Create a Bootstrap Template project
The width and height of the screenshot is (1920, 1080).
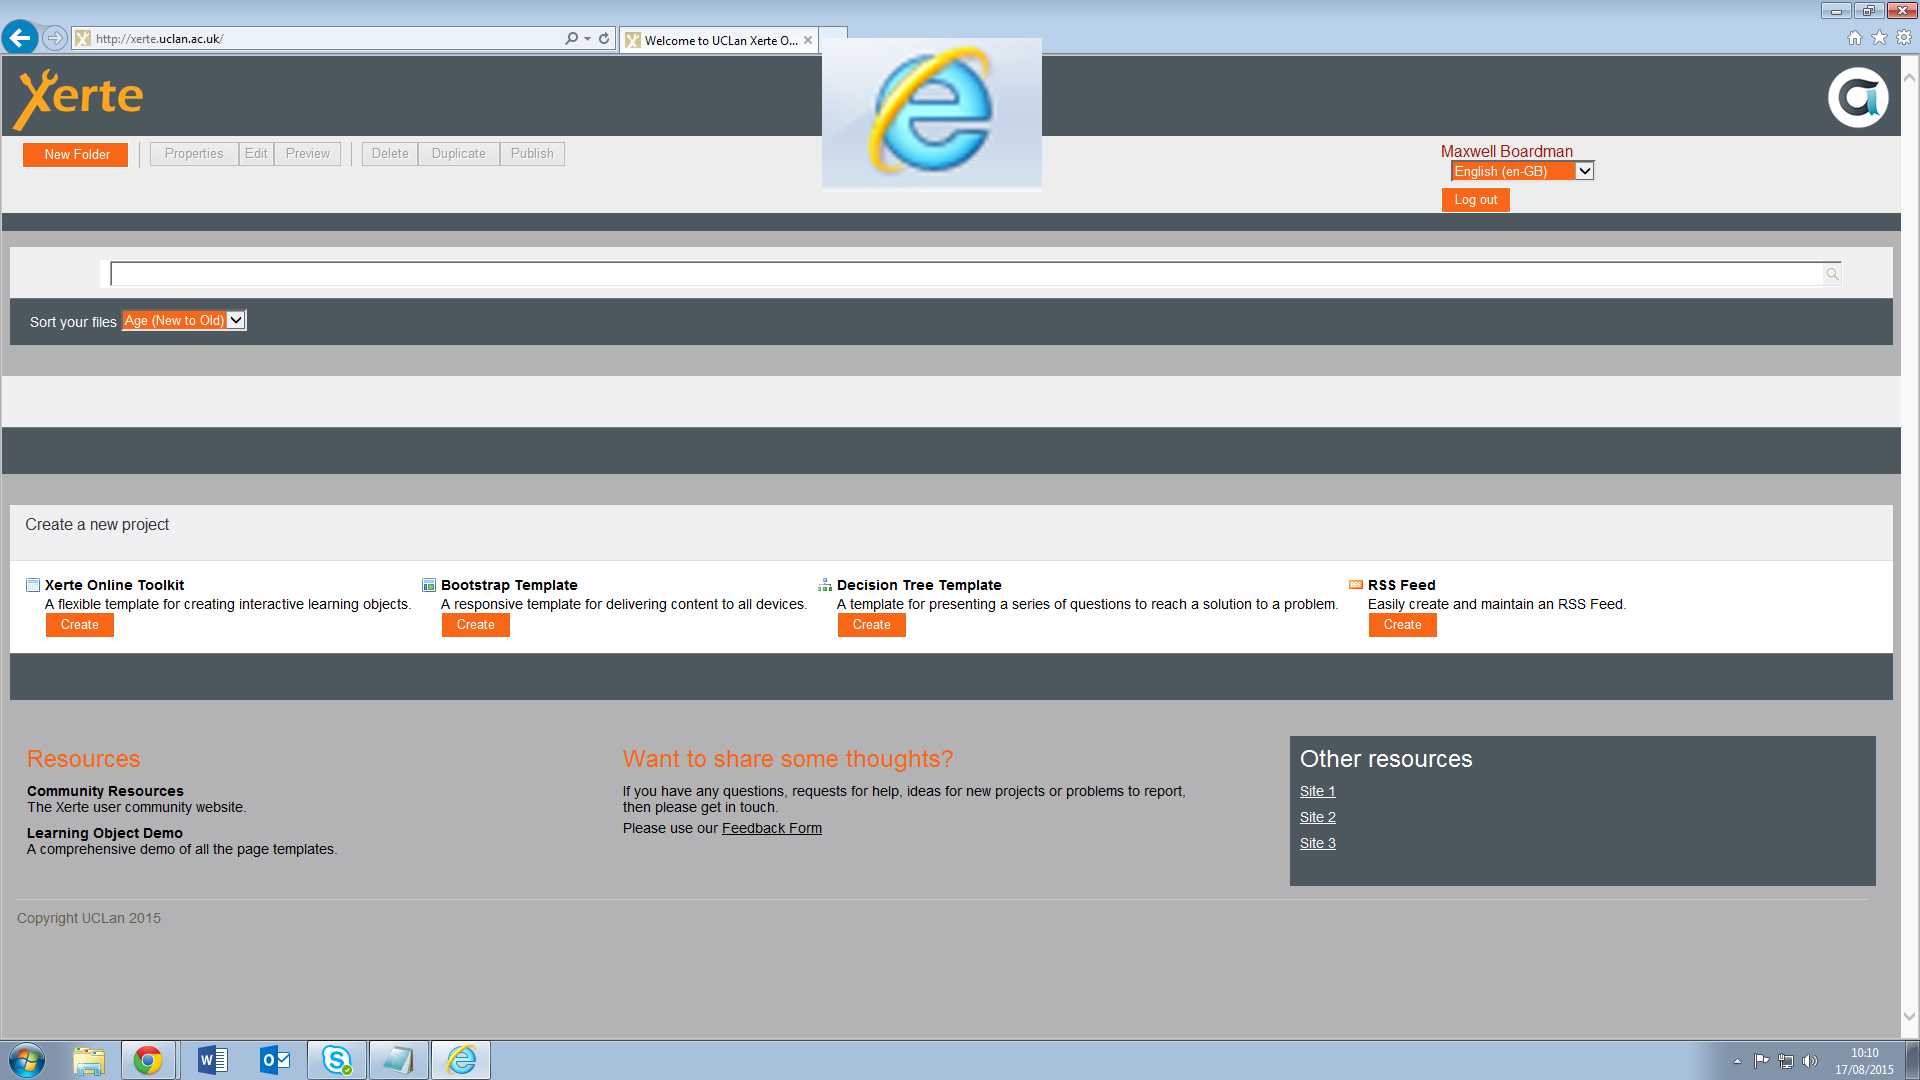point(476,625)
